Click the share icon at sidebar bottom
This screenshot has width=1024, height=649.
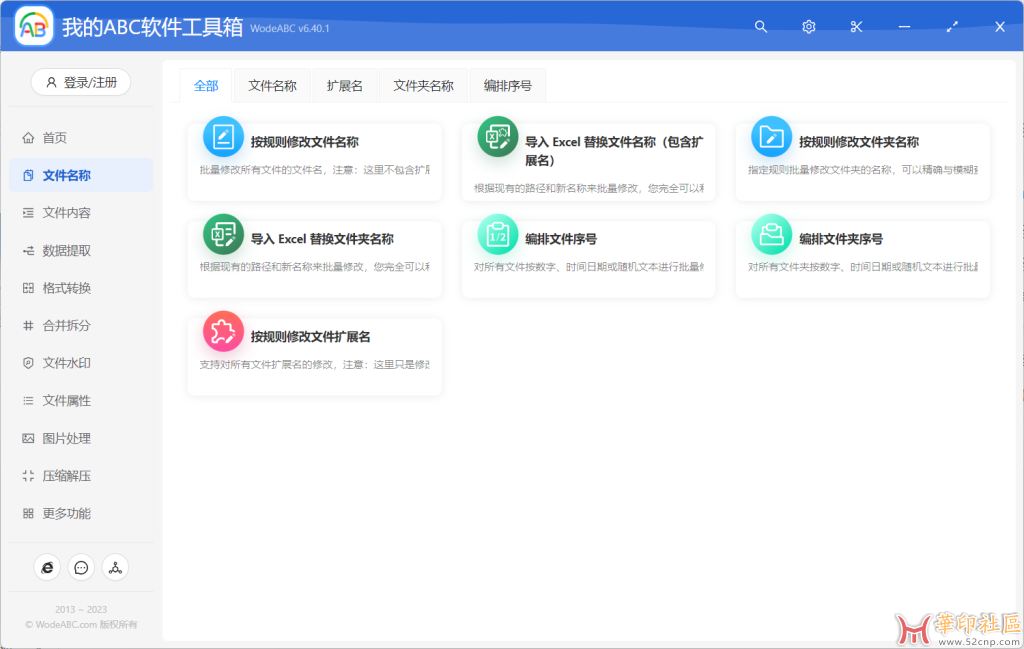115,567
